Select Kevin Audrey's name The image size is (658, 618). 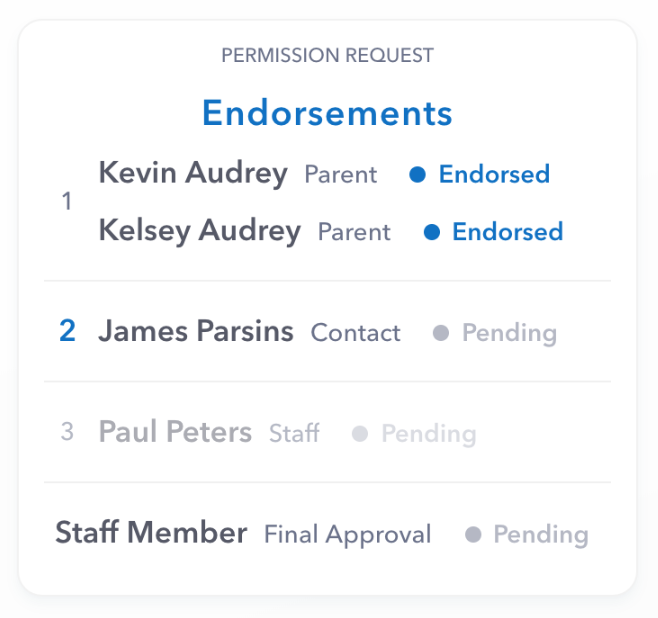point(193,173)
